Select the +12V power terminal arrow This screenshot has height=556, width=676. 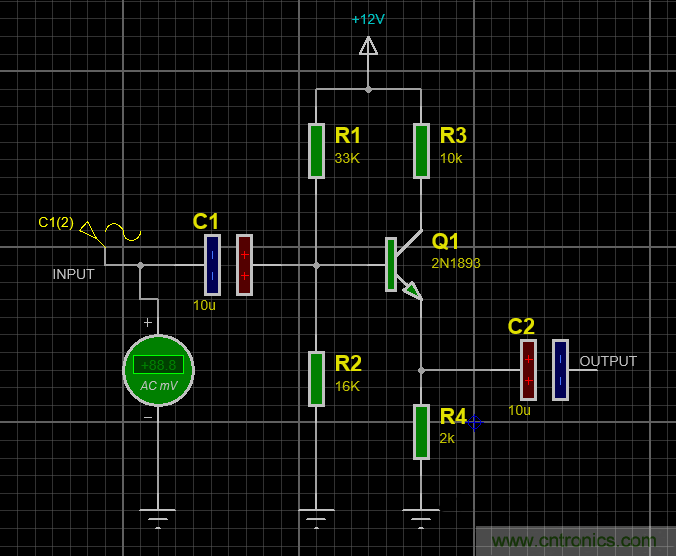368,45
